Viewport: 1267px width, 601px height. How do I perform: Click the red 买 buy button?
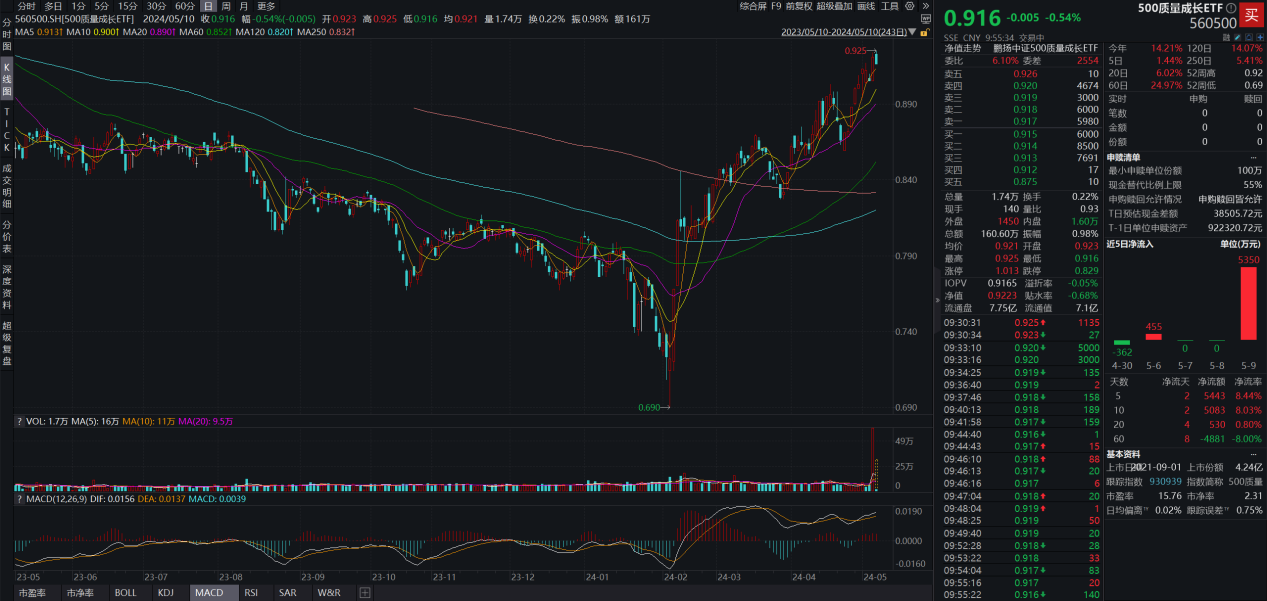coord(1251,13)
